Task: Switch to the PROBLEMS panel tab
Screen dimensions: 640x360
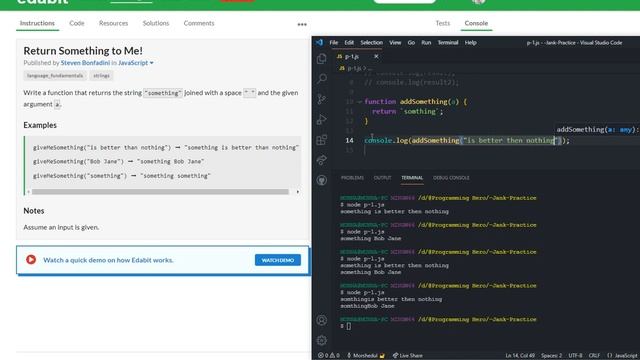Action: (352, 178)
